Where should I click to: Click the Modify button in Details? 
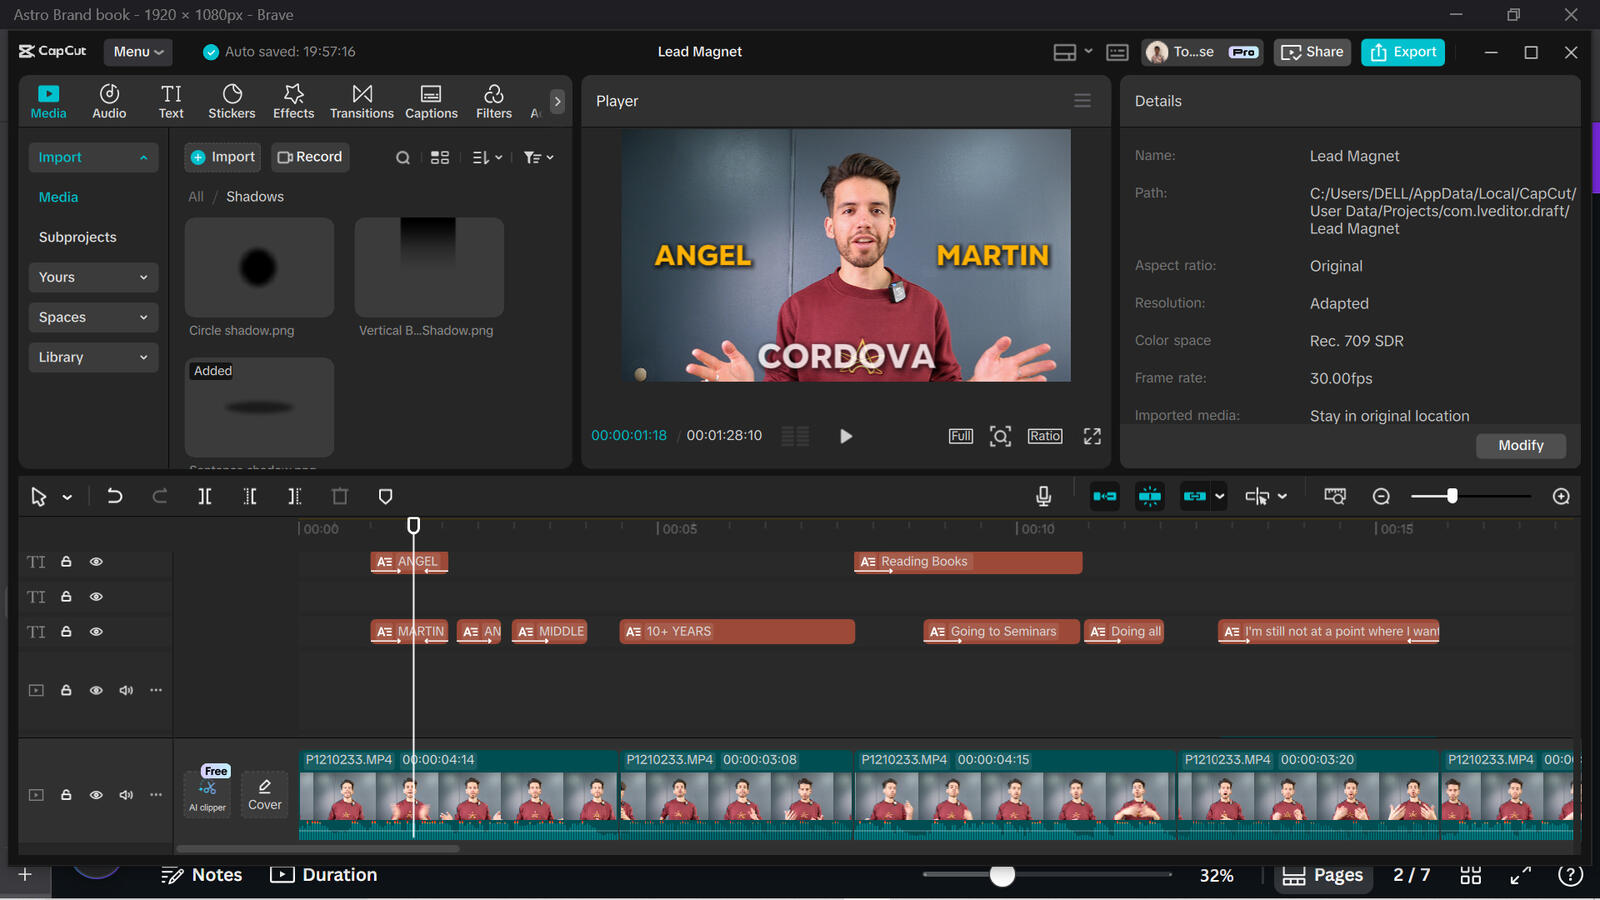point(1521,446)
